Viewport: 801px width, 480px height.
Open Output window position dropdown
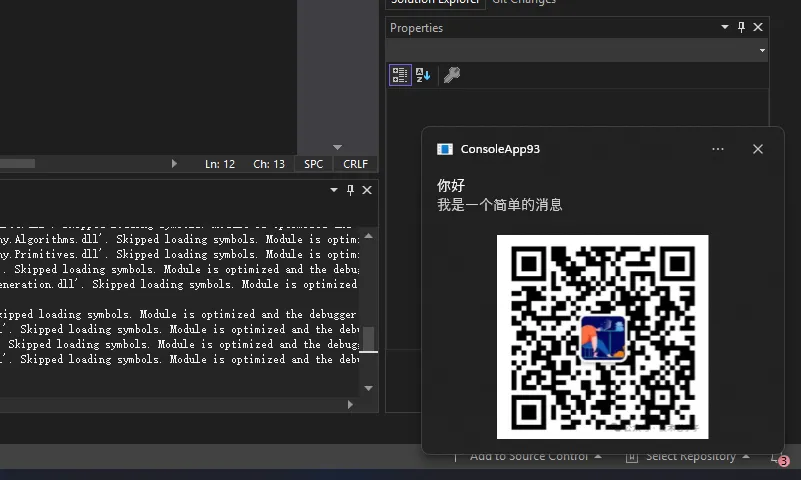(x=334, y=190)
